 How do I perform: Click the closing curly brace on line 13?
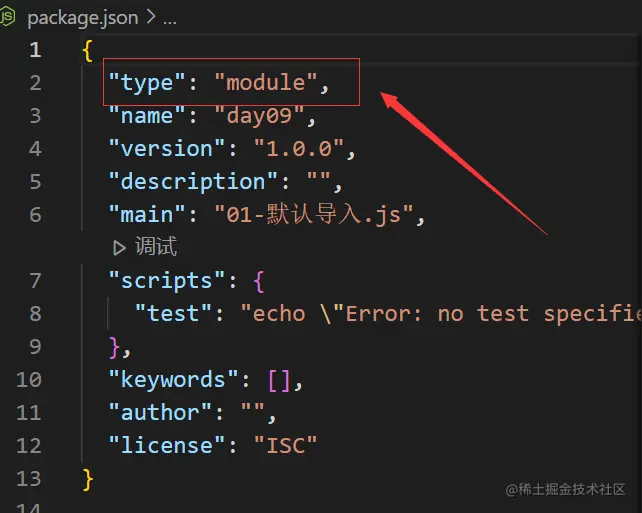point(88,479)
